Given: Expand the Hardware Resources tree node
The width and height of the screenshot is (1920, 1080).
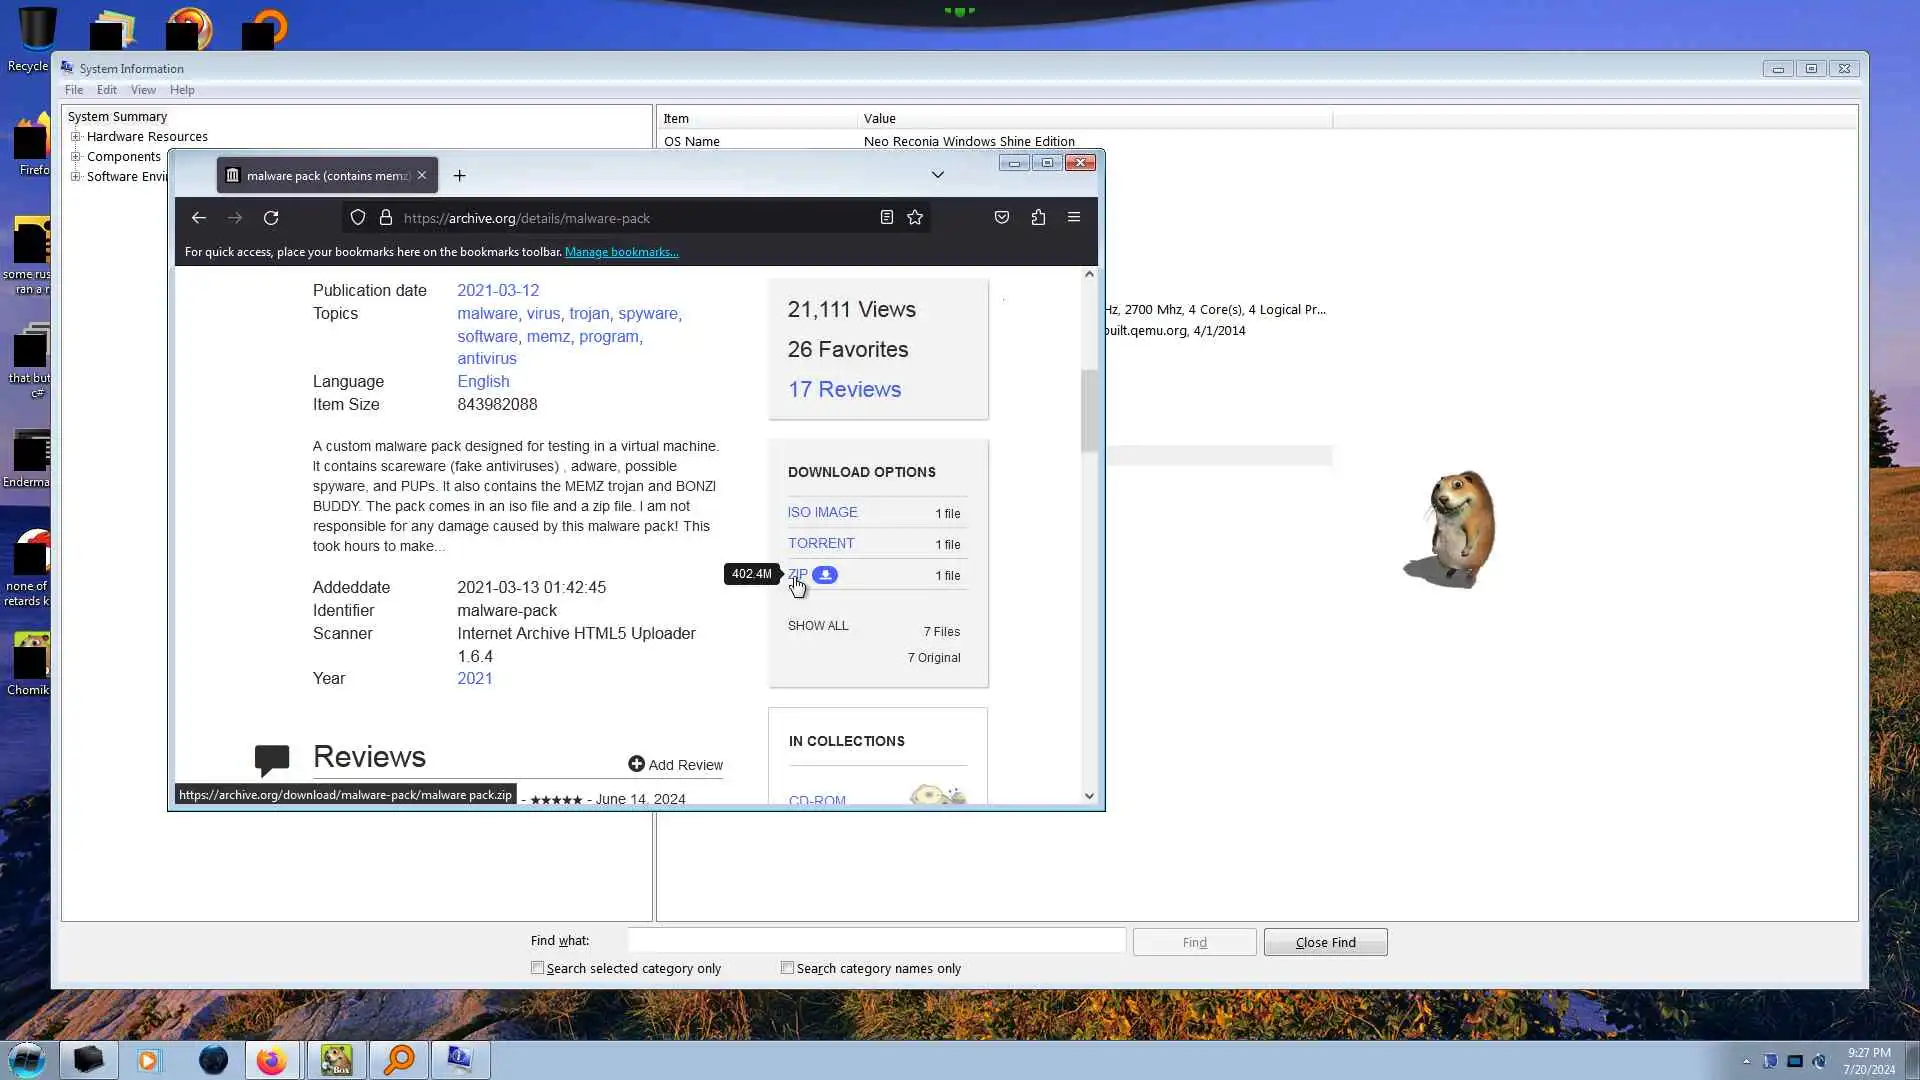Looking at the screenshot, I should 76,137.
